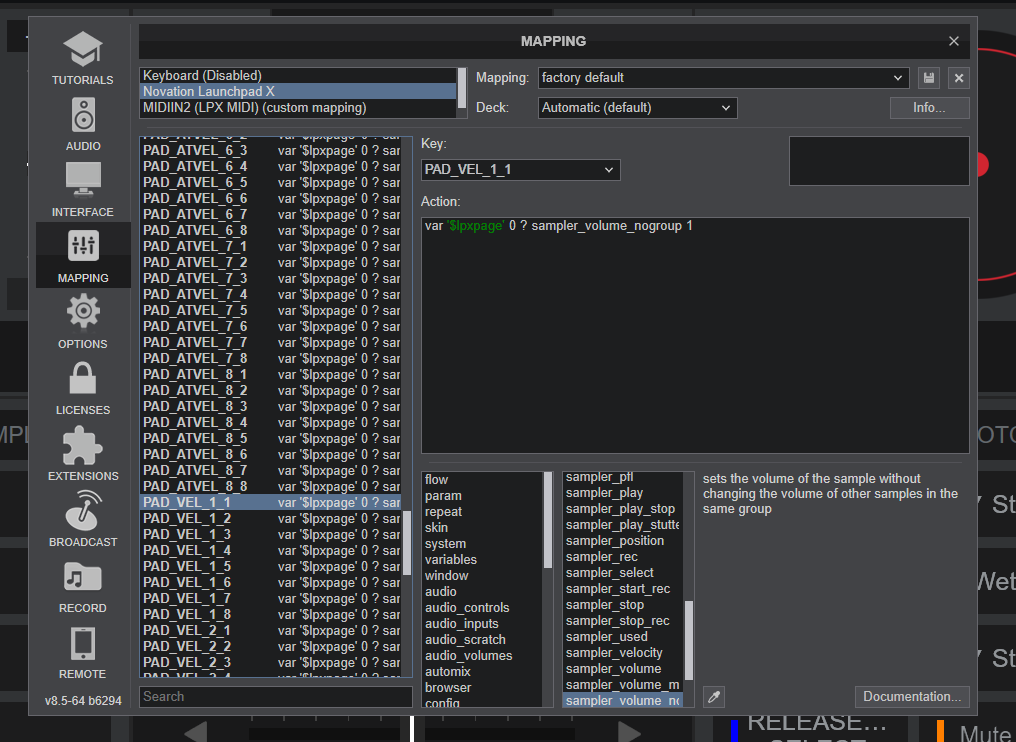Pick the sampler_play action
1016x742 pixels.
click(623, 493)
